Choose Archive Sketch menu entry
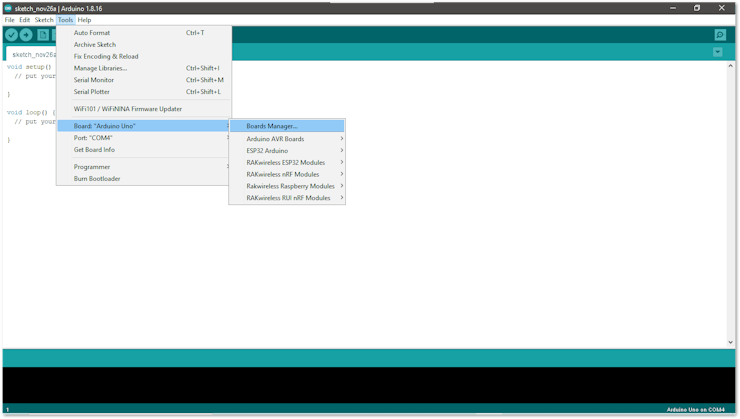 tap(144, 44)
